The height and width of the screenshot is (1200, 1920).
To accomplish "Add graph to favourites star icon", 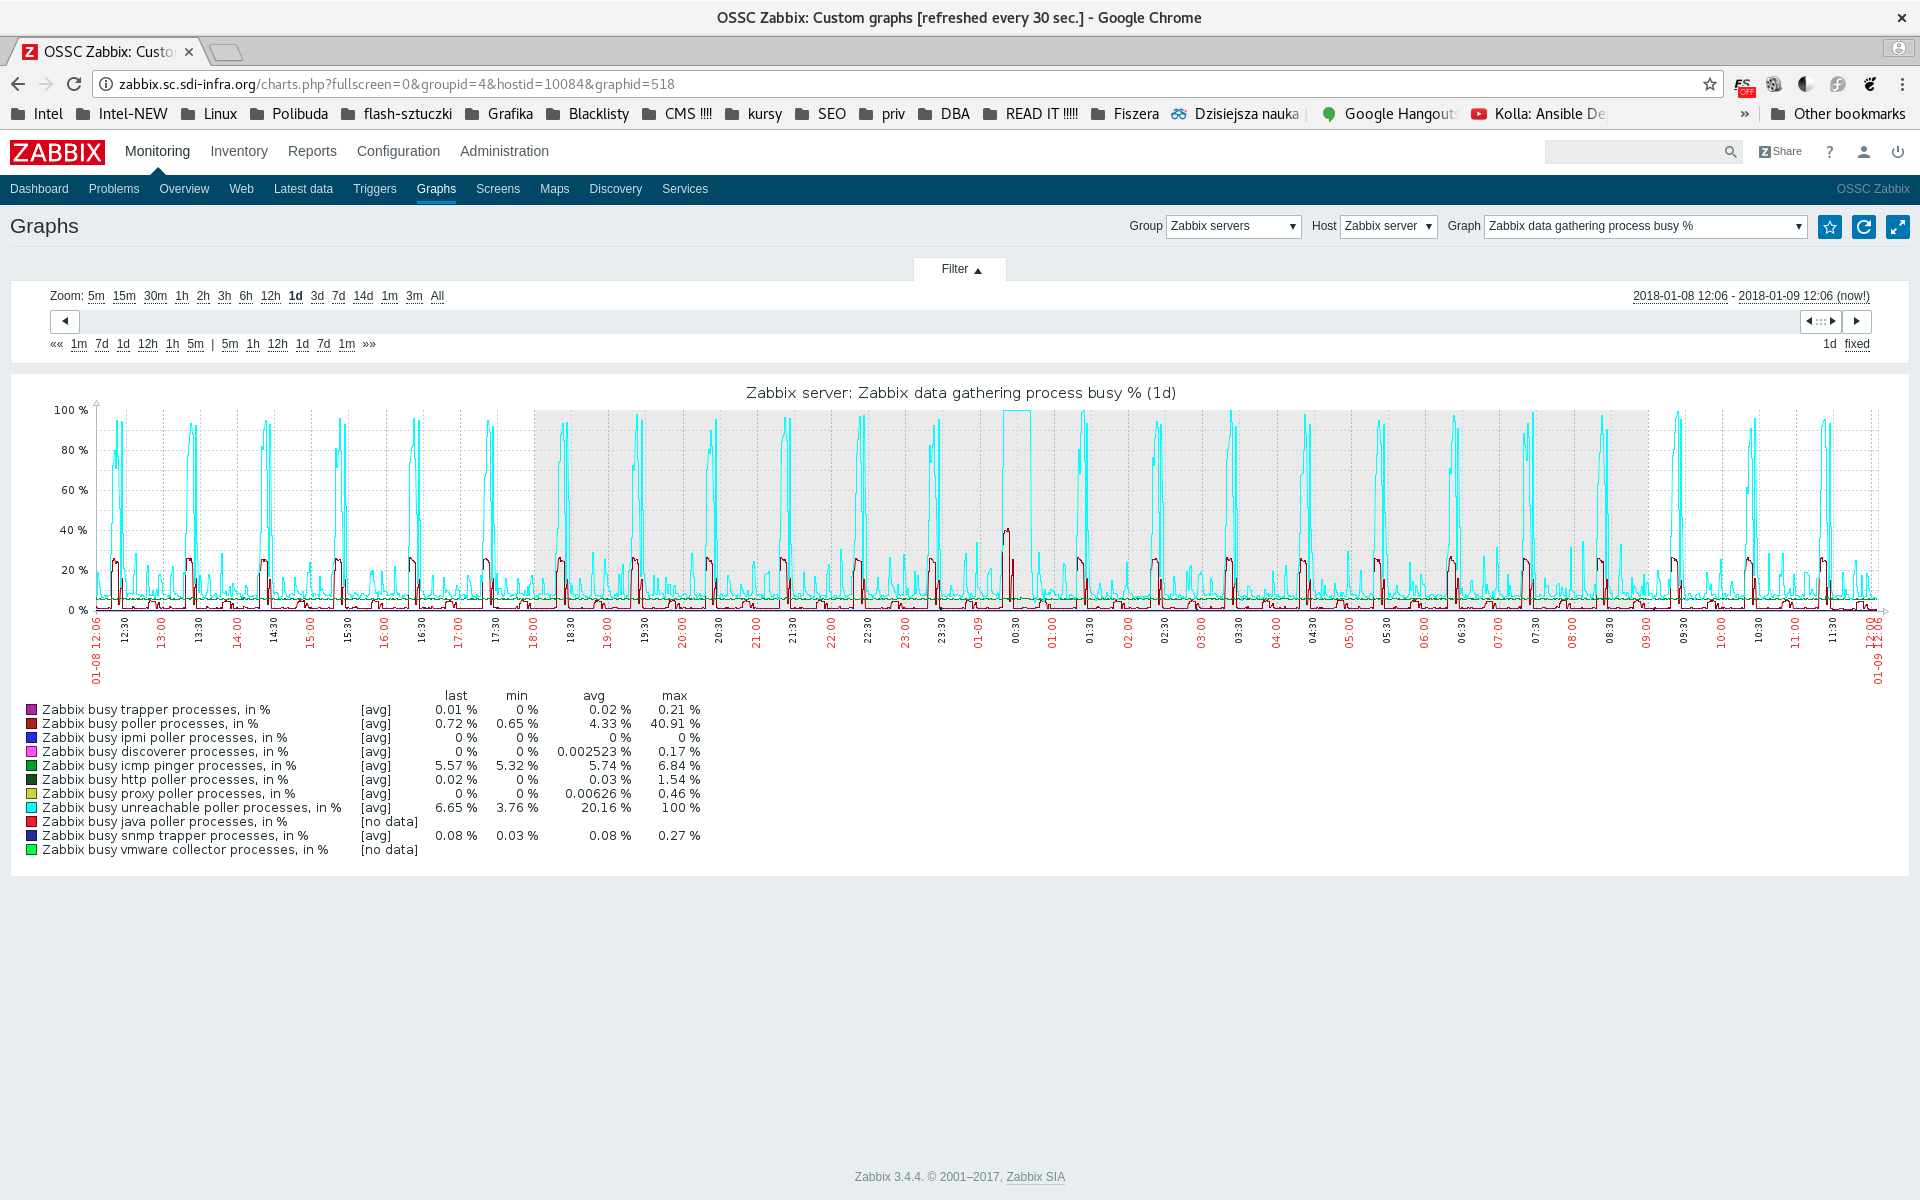I will 1830,227.
